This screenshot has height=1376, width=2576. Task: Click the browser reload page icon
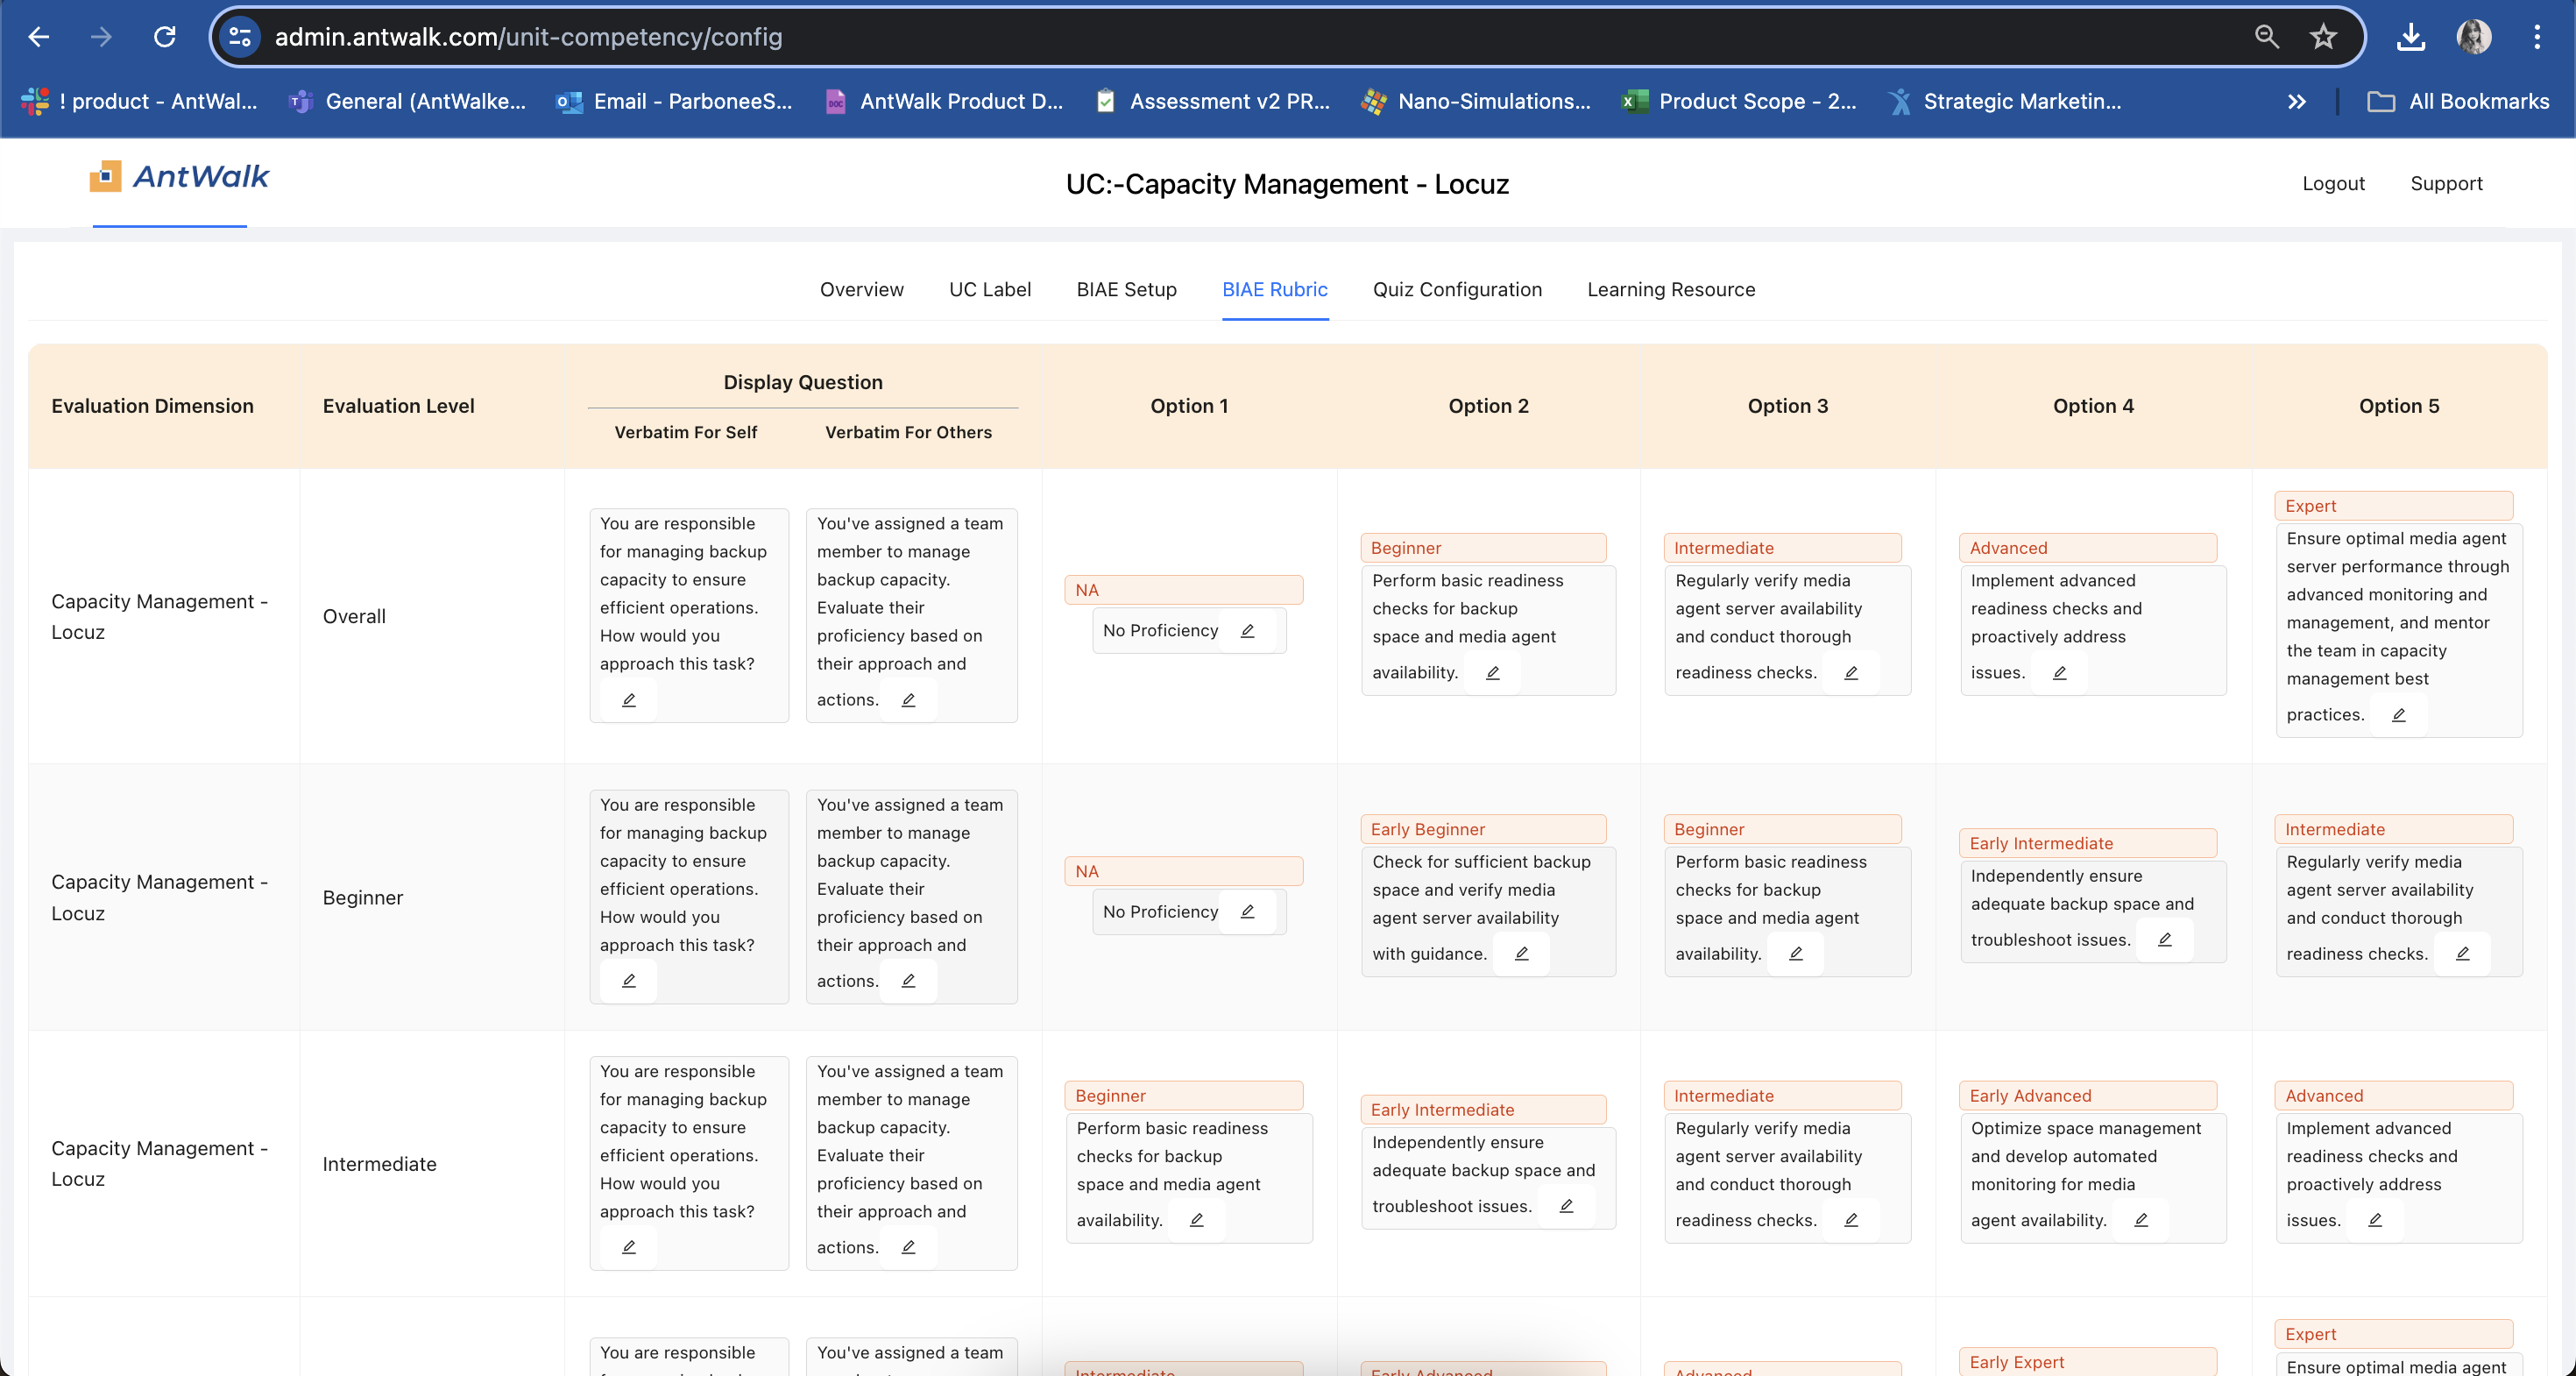tap(165, 37)
